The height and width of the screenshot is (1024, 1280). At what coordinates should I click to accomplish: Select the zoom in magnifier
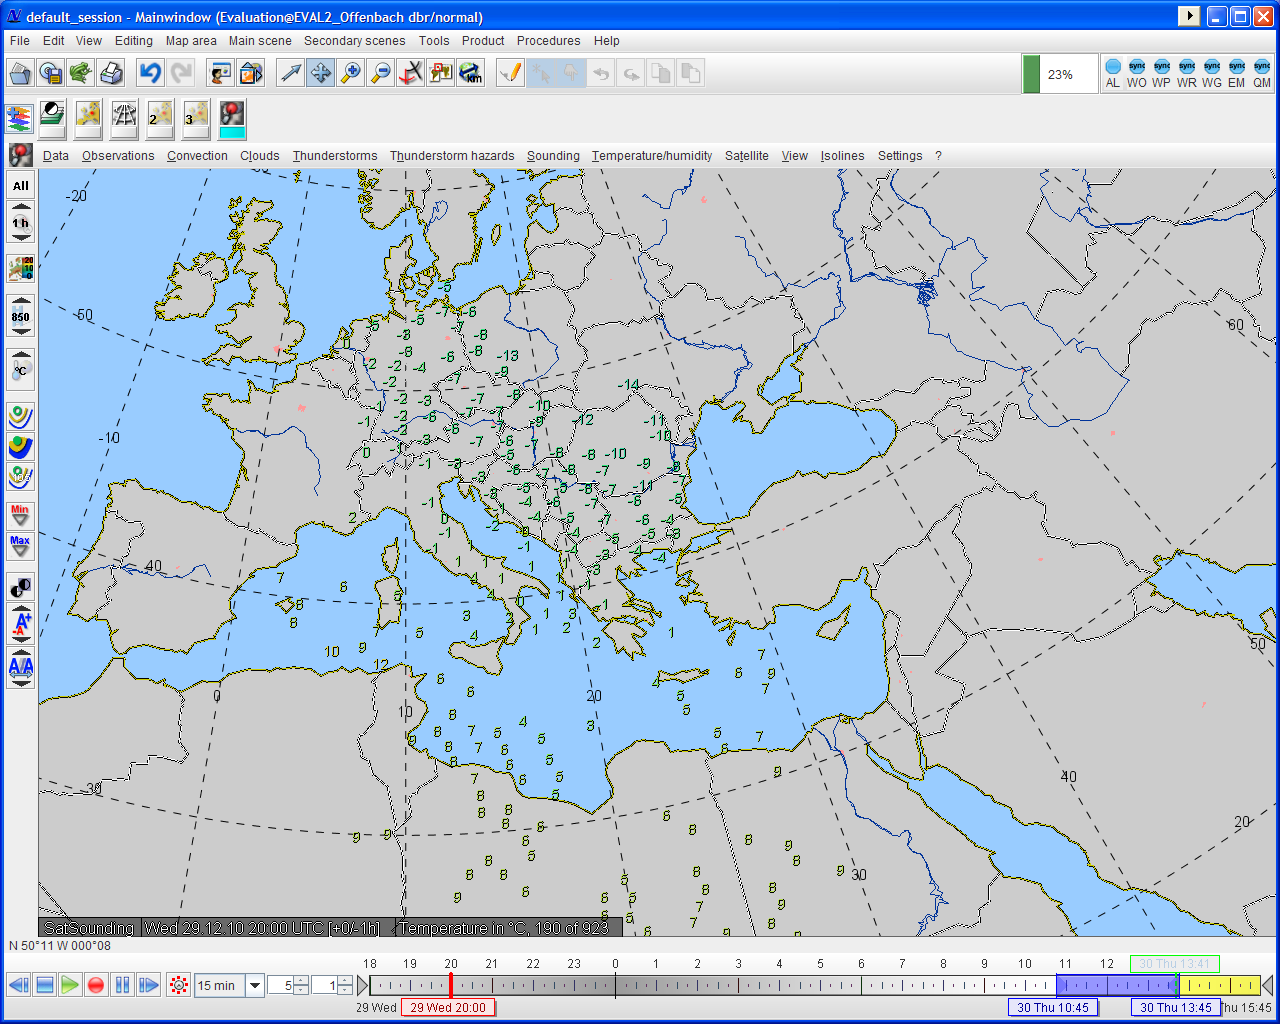(x=351, y=73)
